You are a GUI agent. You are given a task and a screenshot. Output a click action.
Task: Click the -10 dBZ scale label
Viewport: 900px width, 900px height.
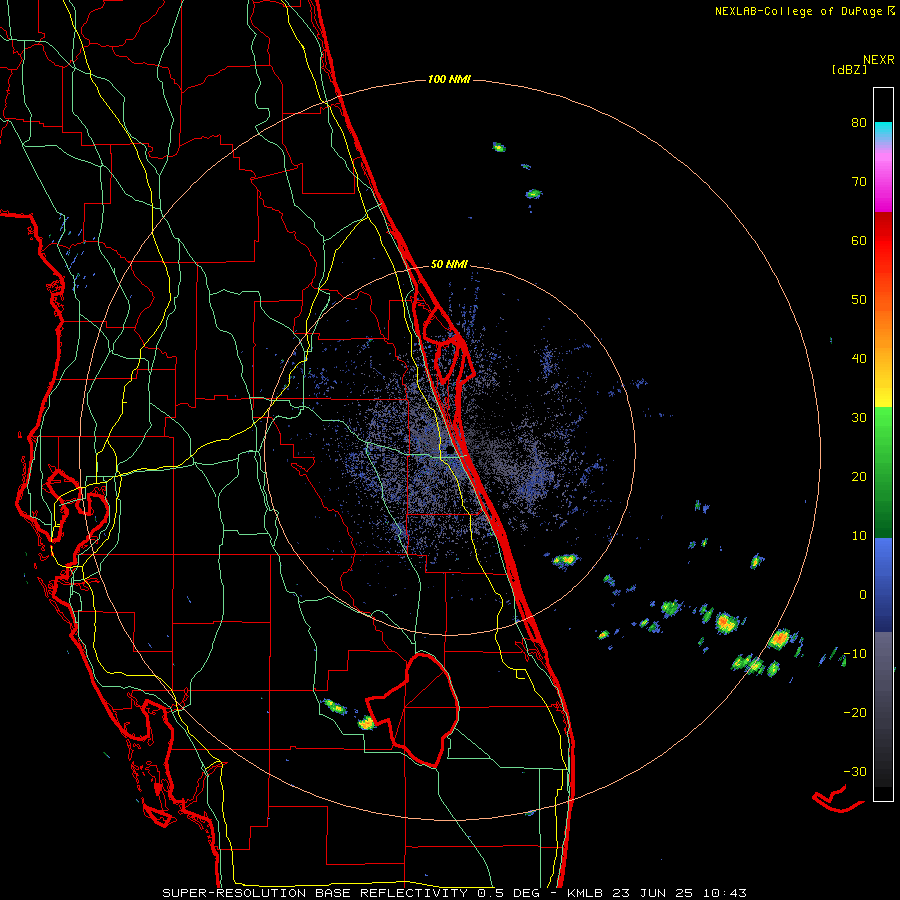[x=855, y=654]
